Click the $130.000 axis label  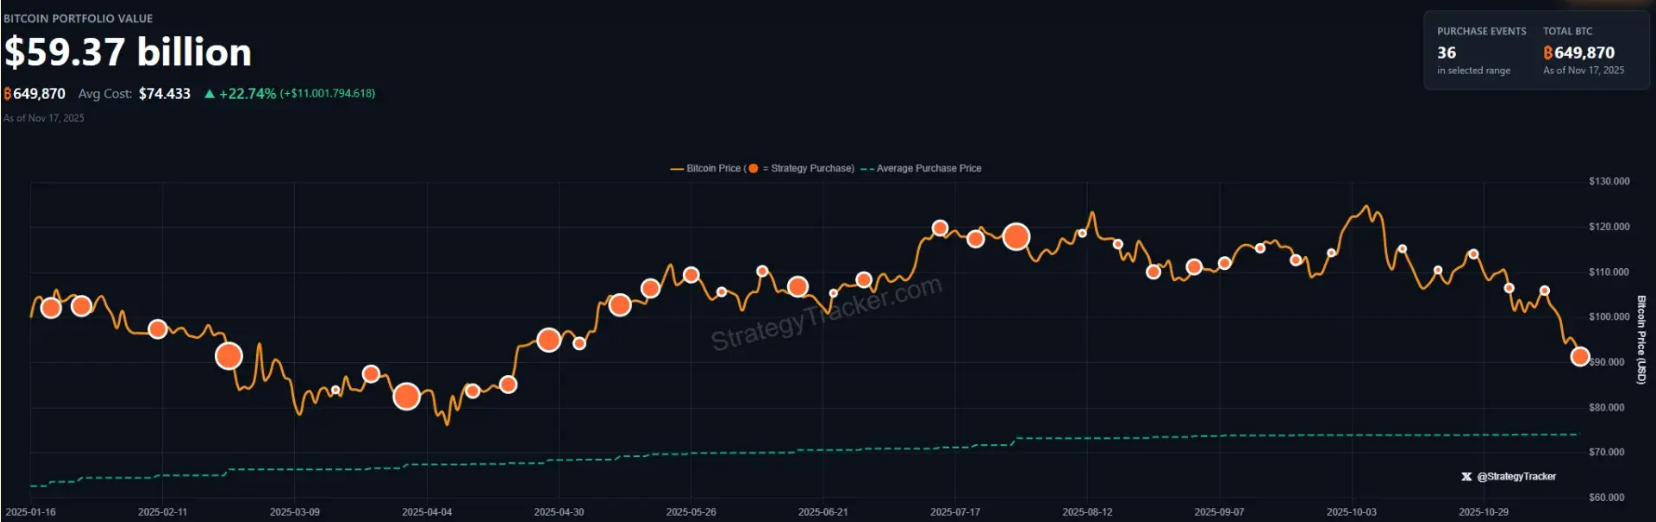coord(1609,182)
